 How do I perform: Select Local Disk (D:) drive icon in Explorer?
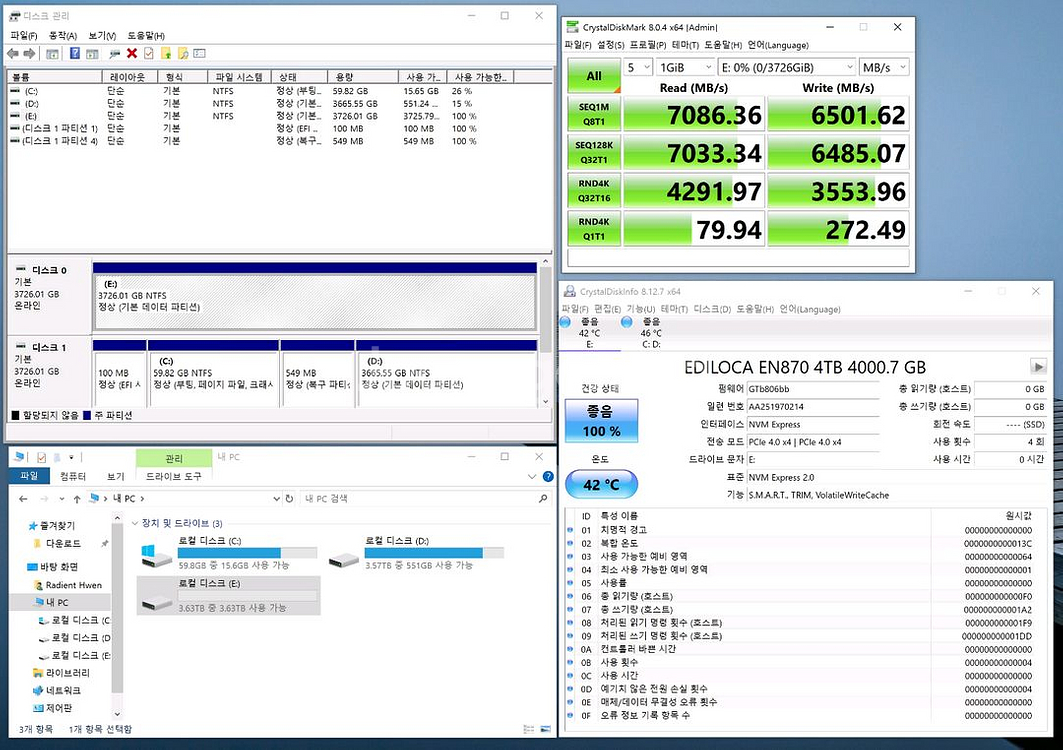point(343,559)
